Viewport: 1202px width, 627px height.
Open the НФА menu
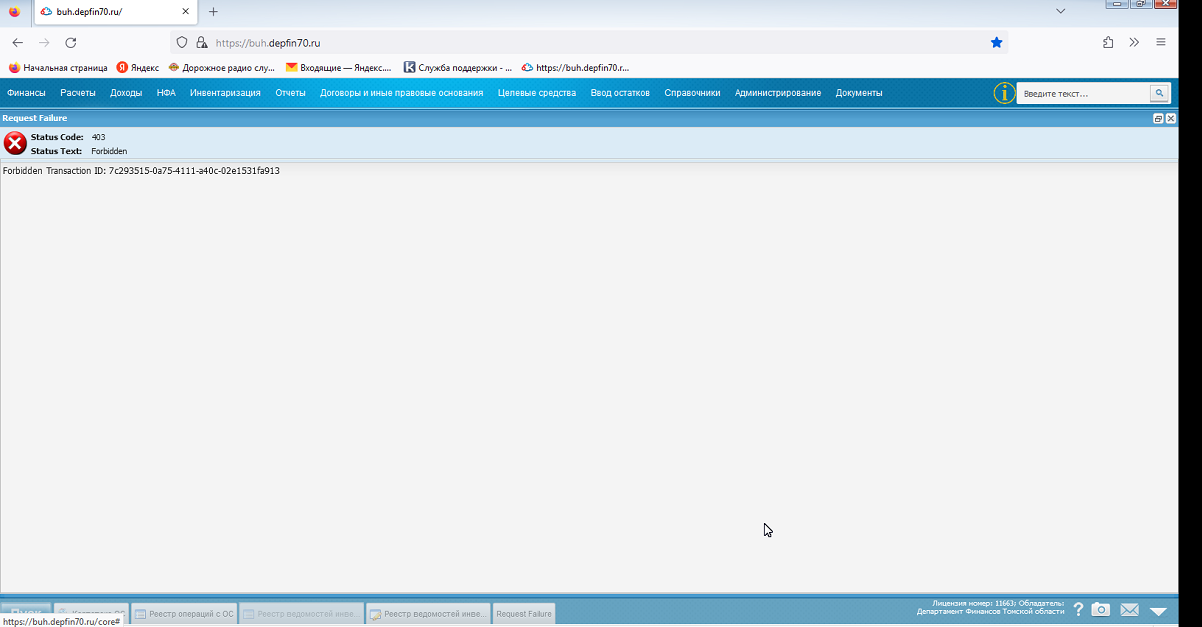[166, 93]
